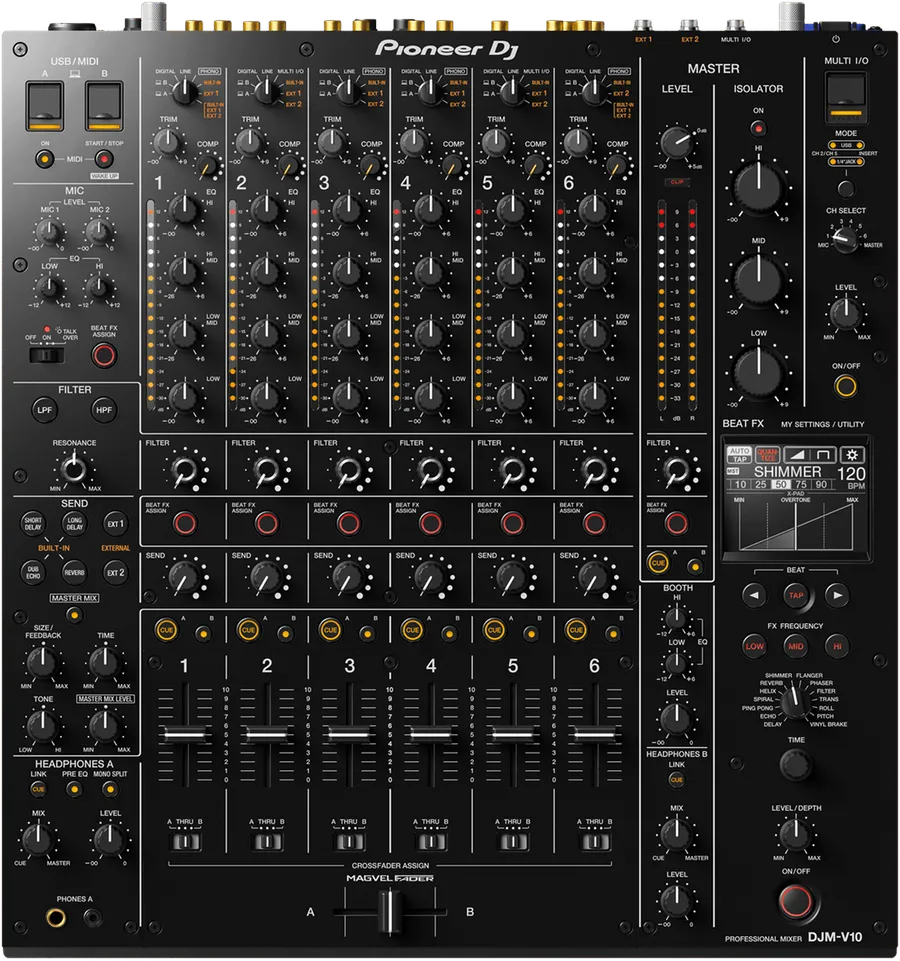Tap the X-PAD OVERTONE touch strip on display
This screenshot has height=961, width=900.
pyautogui.click(x=796, y=526)
